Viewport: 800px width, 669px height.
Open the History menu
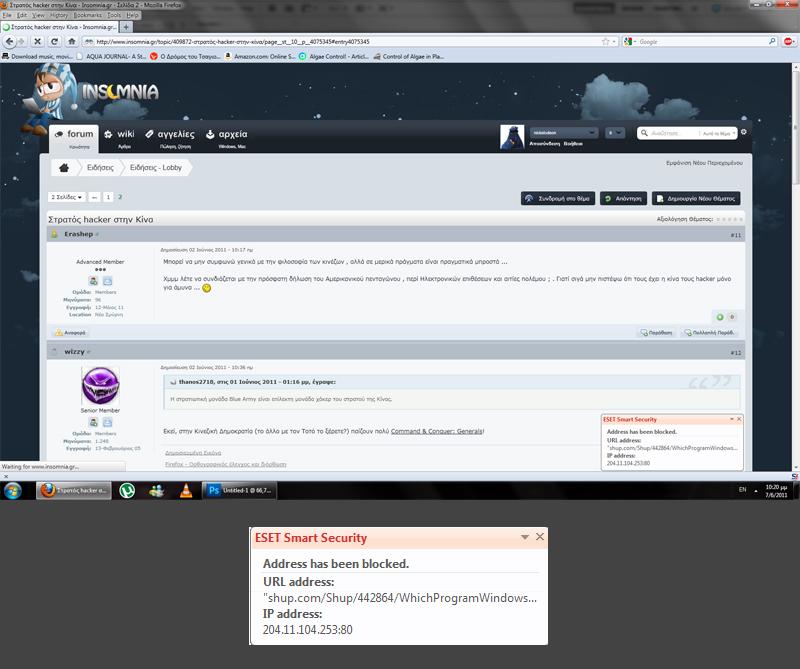click(59, 15)
